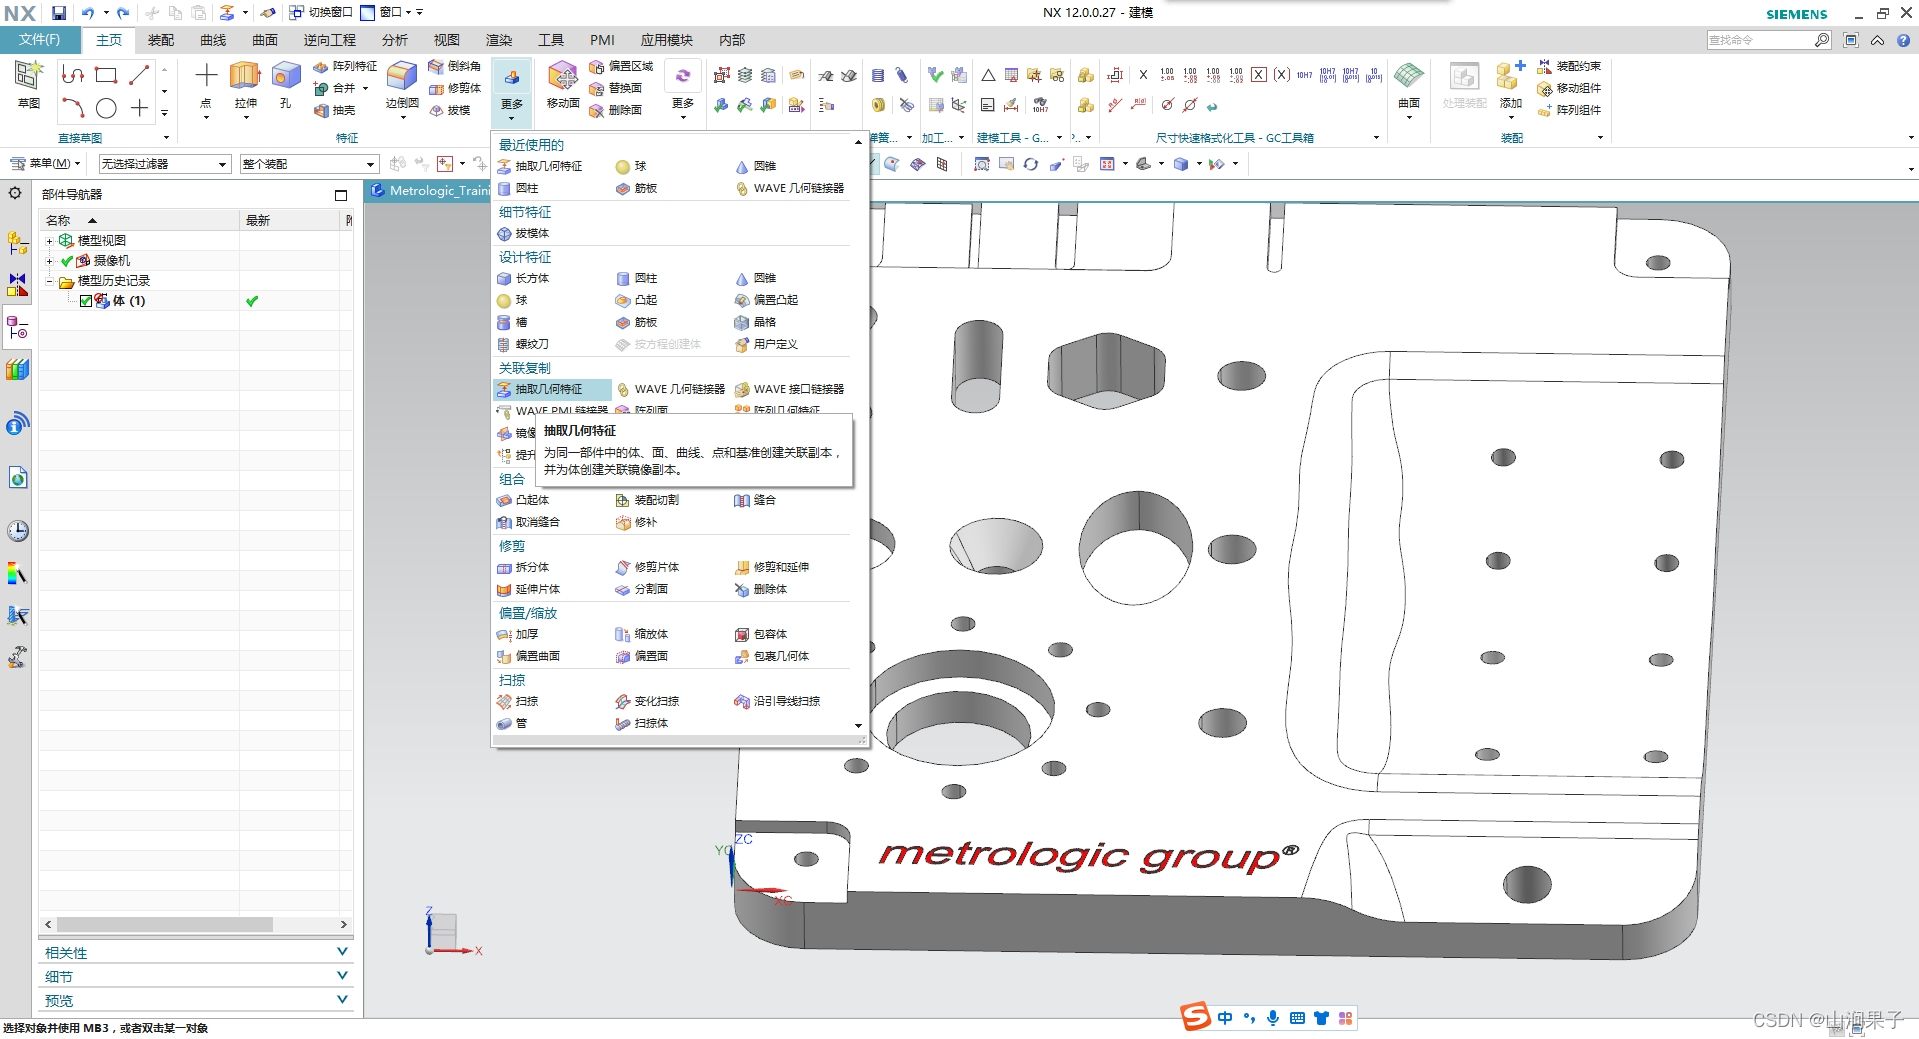The image size is (1919, 1039).
Task: Switch to the 逆向工程 ribbon tab
Action: 330,40
